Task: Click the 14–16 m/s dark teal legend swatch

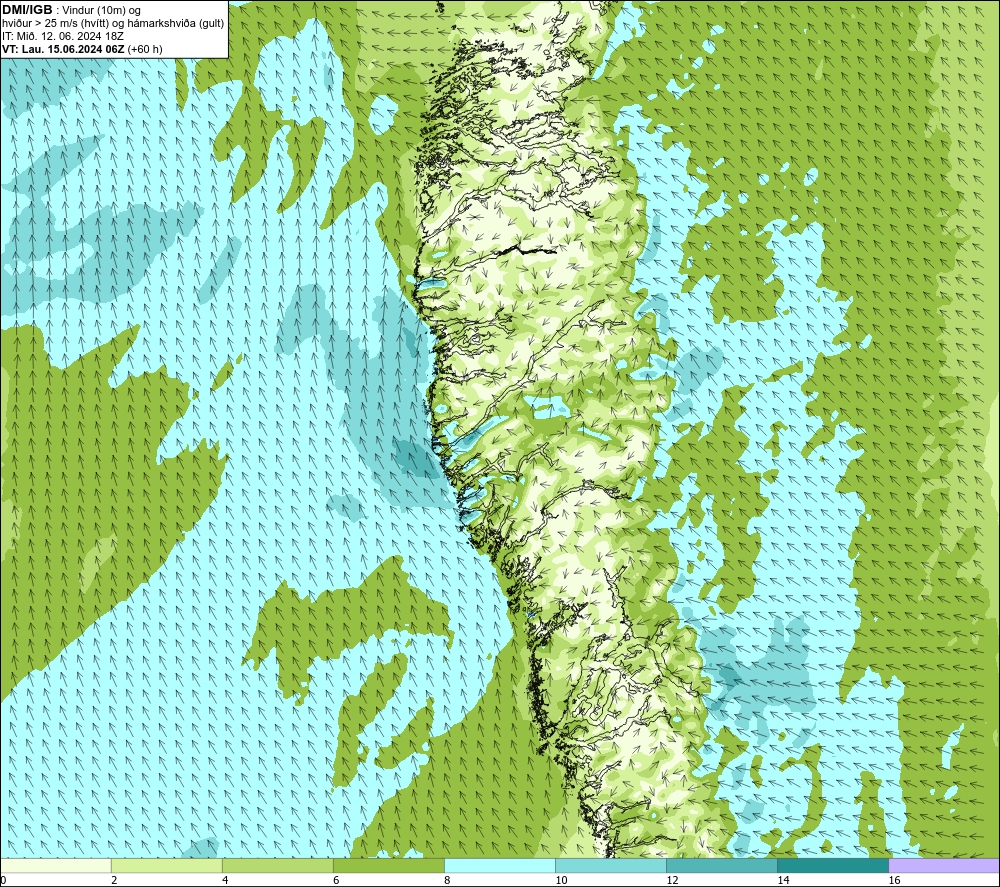Action: tap(833, 865)
